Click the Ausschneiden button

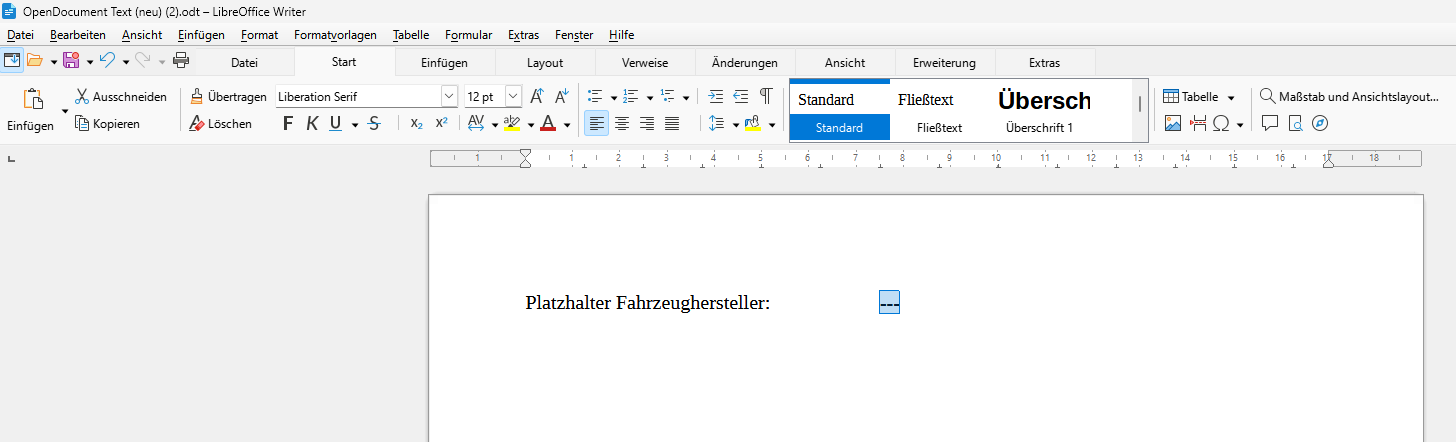[121, 97]
